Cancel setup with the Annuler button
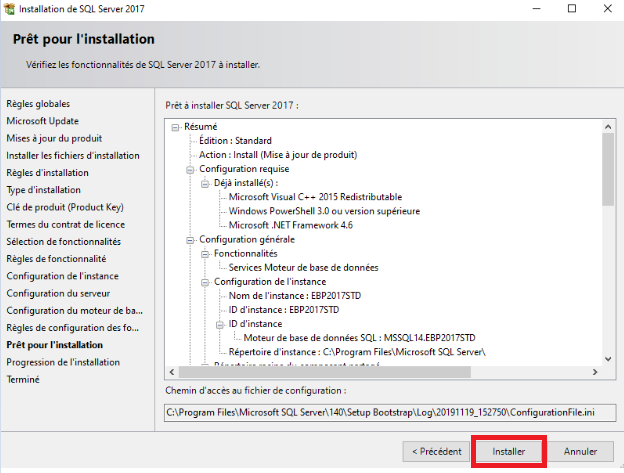This screenshot has width=624, height=473. pyautogui.click(x=580, y=452)
